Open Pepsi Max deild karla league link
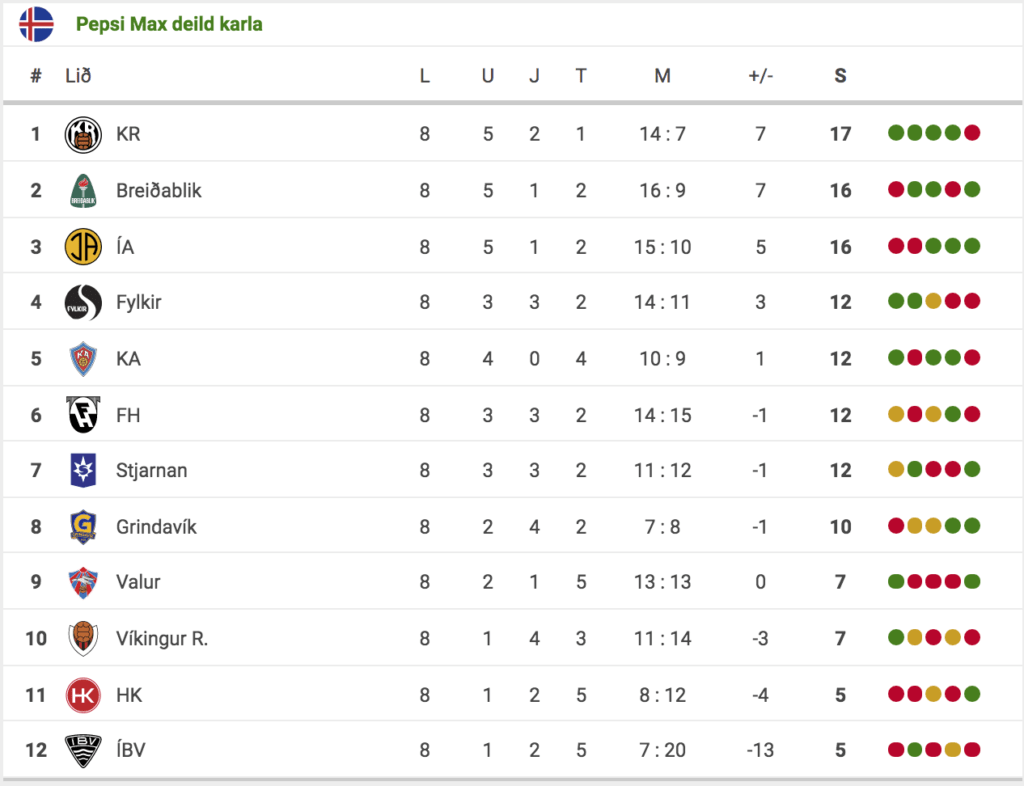 [x=169, y=24]
